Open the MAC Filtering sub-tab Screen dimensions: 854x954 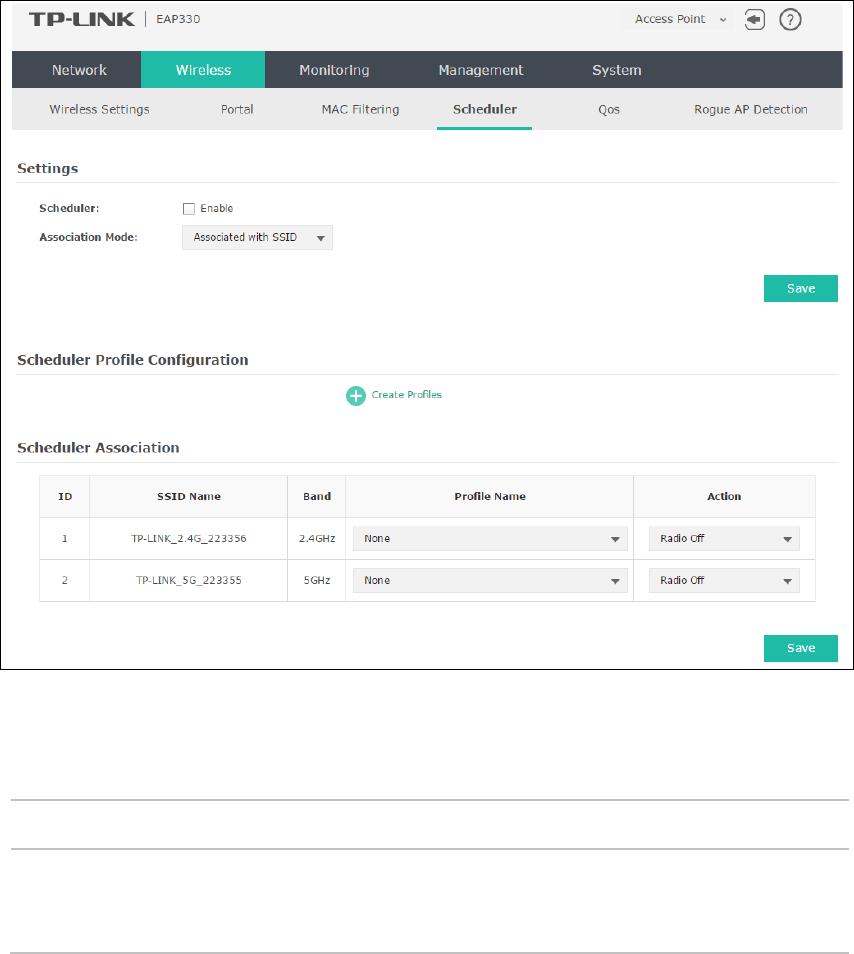[360, 110]
